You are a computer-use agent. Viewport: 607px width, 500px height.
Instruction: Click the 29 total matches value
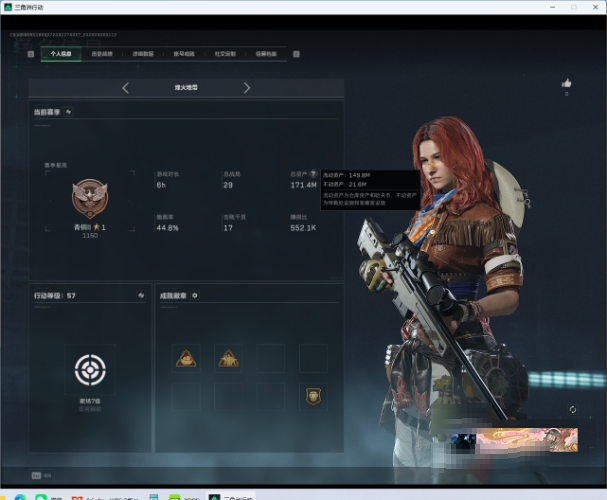tap(228, 185)
